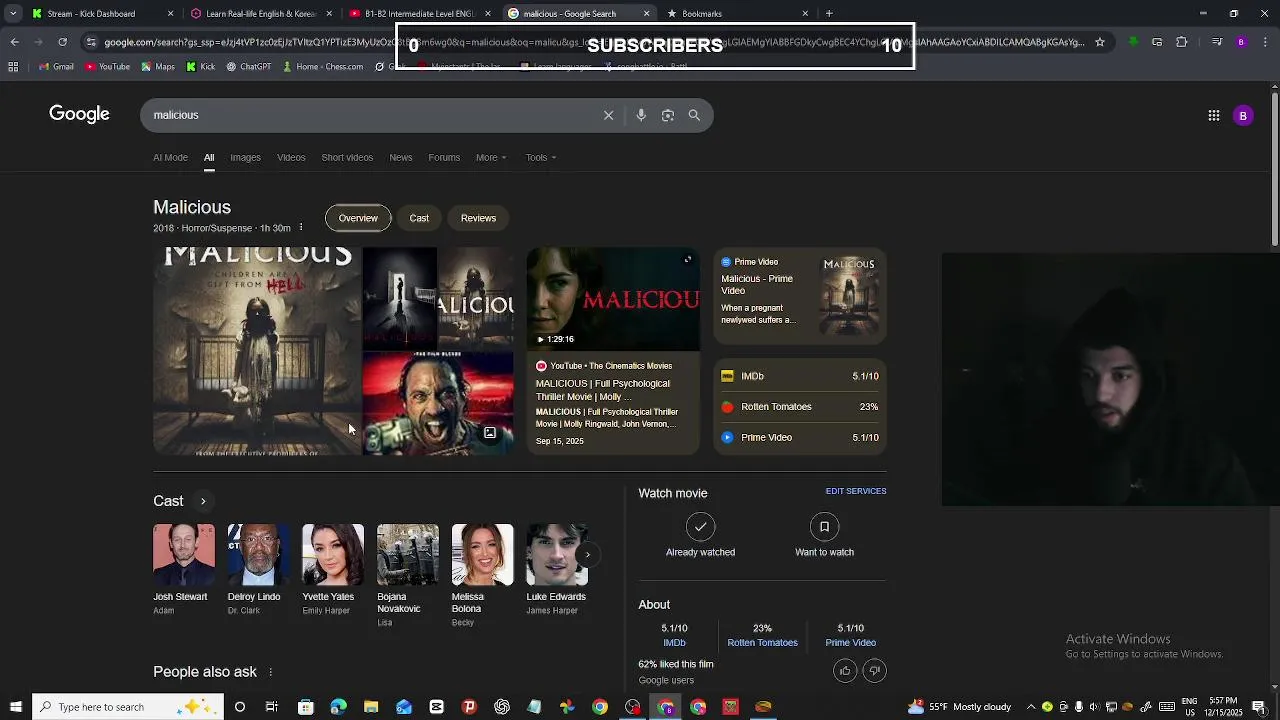Image resolution: width=1280 pixels, height=720 pixels.
Task: Open main Malicious movie poster image
Action: point(257,351)
